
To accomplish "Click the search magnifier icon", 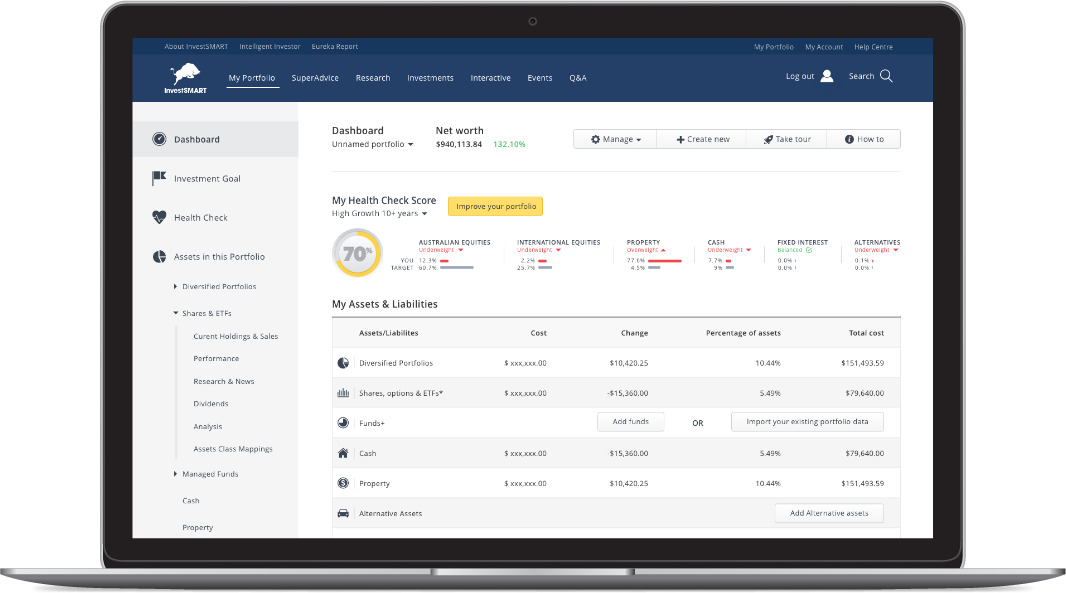I will 886,76.
